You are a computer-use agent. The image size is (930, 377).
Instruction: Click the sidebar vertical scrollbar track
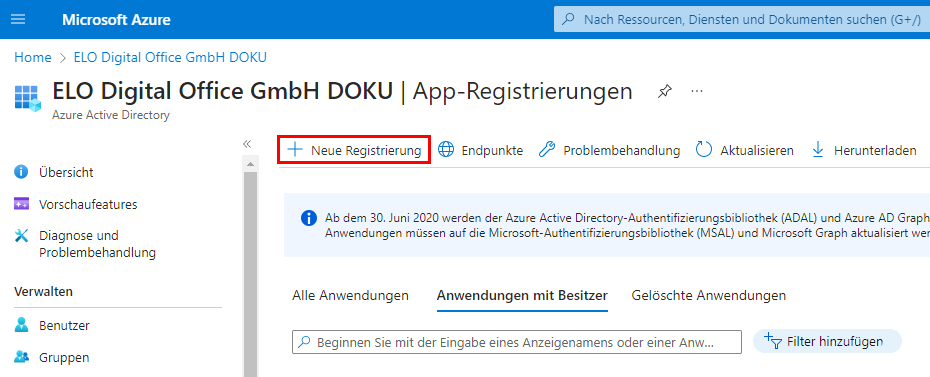250,273
